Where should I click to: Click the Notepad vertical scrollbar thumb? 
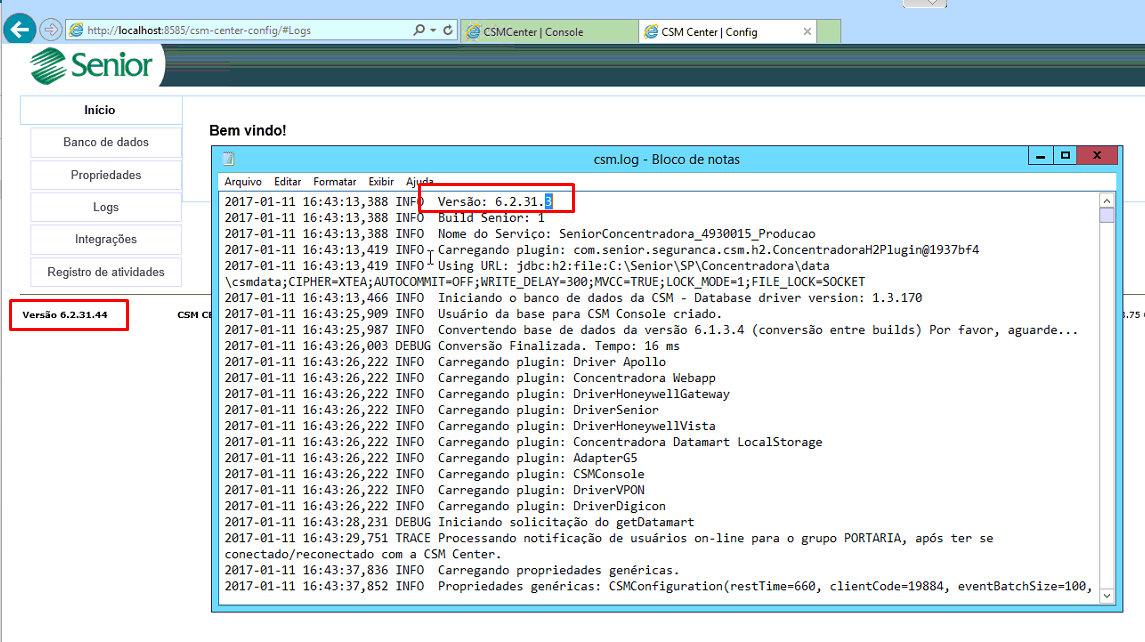[x=1107, y=215]
